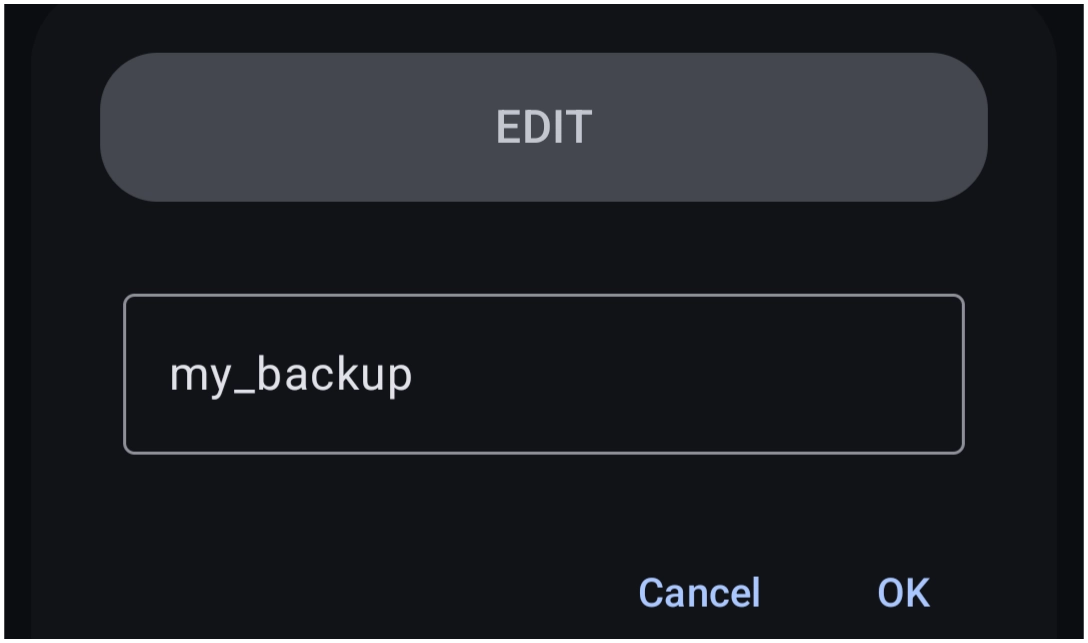Viewport: 1088px width, 643px height.
Task: Click Cancel in the dialog
Action: [699, 593]
